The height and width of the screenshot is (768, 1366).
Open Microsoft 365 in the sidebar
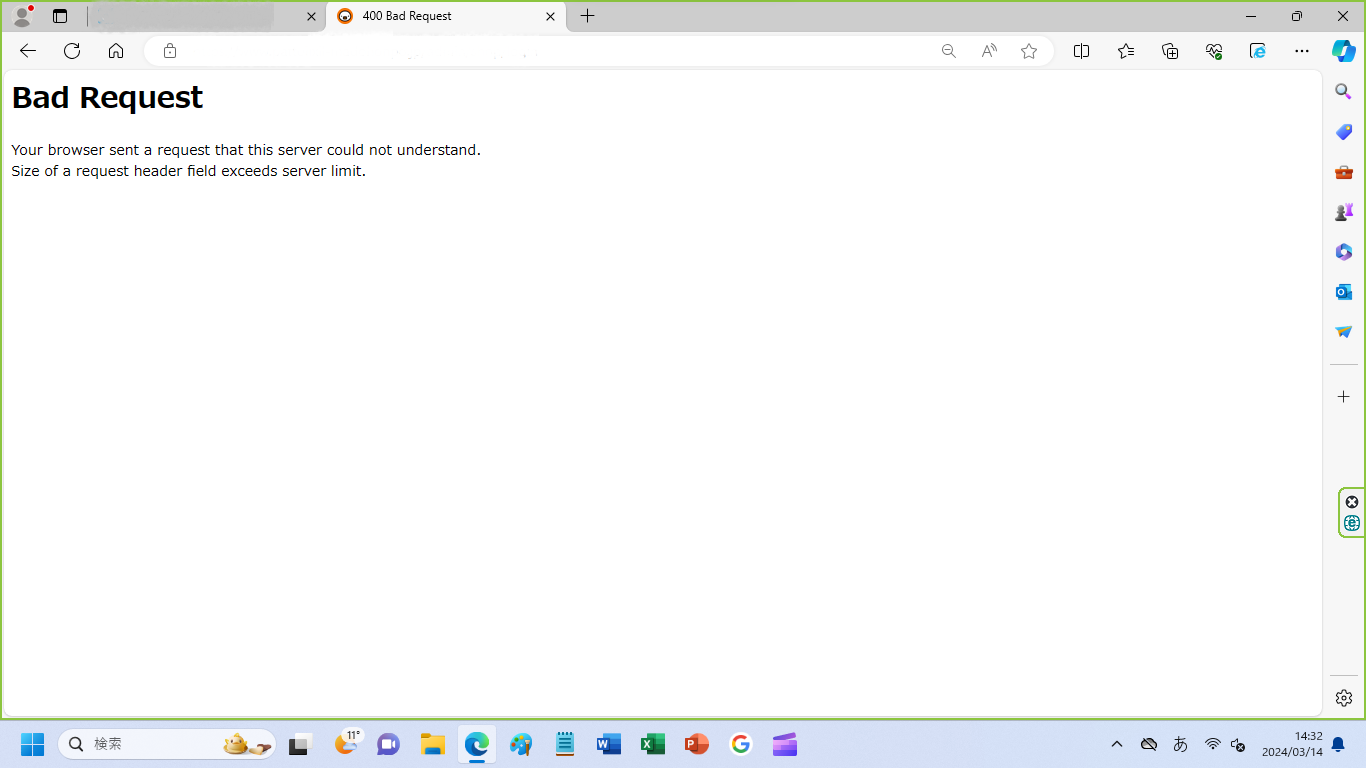[1344, 252]
